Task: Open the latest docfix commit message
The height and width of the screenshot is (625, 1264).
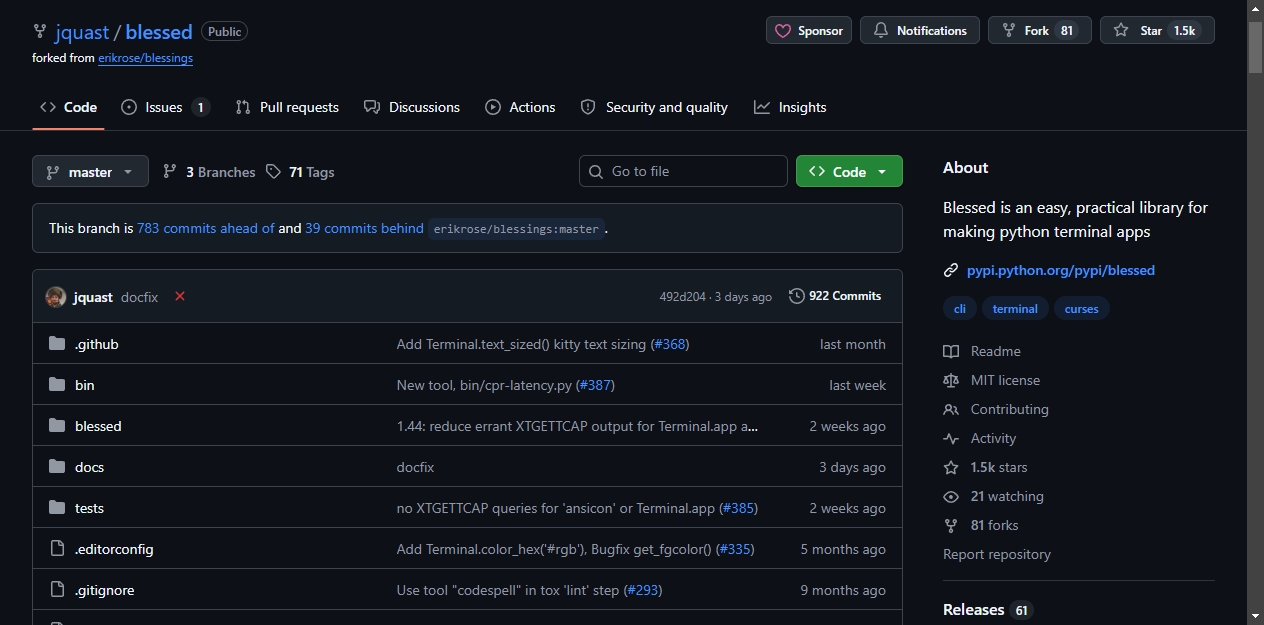Action: coord(139,297)
